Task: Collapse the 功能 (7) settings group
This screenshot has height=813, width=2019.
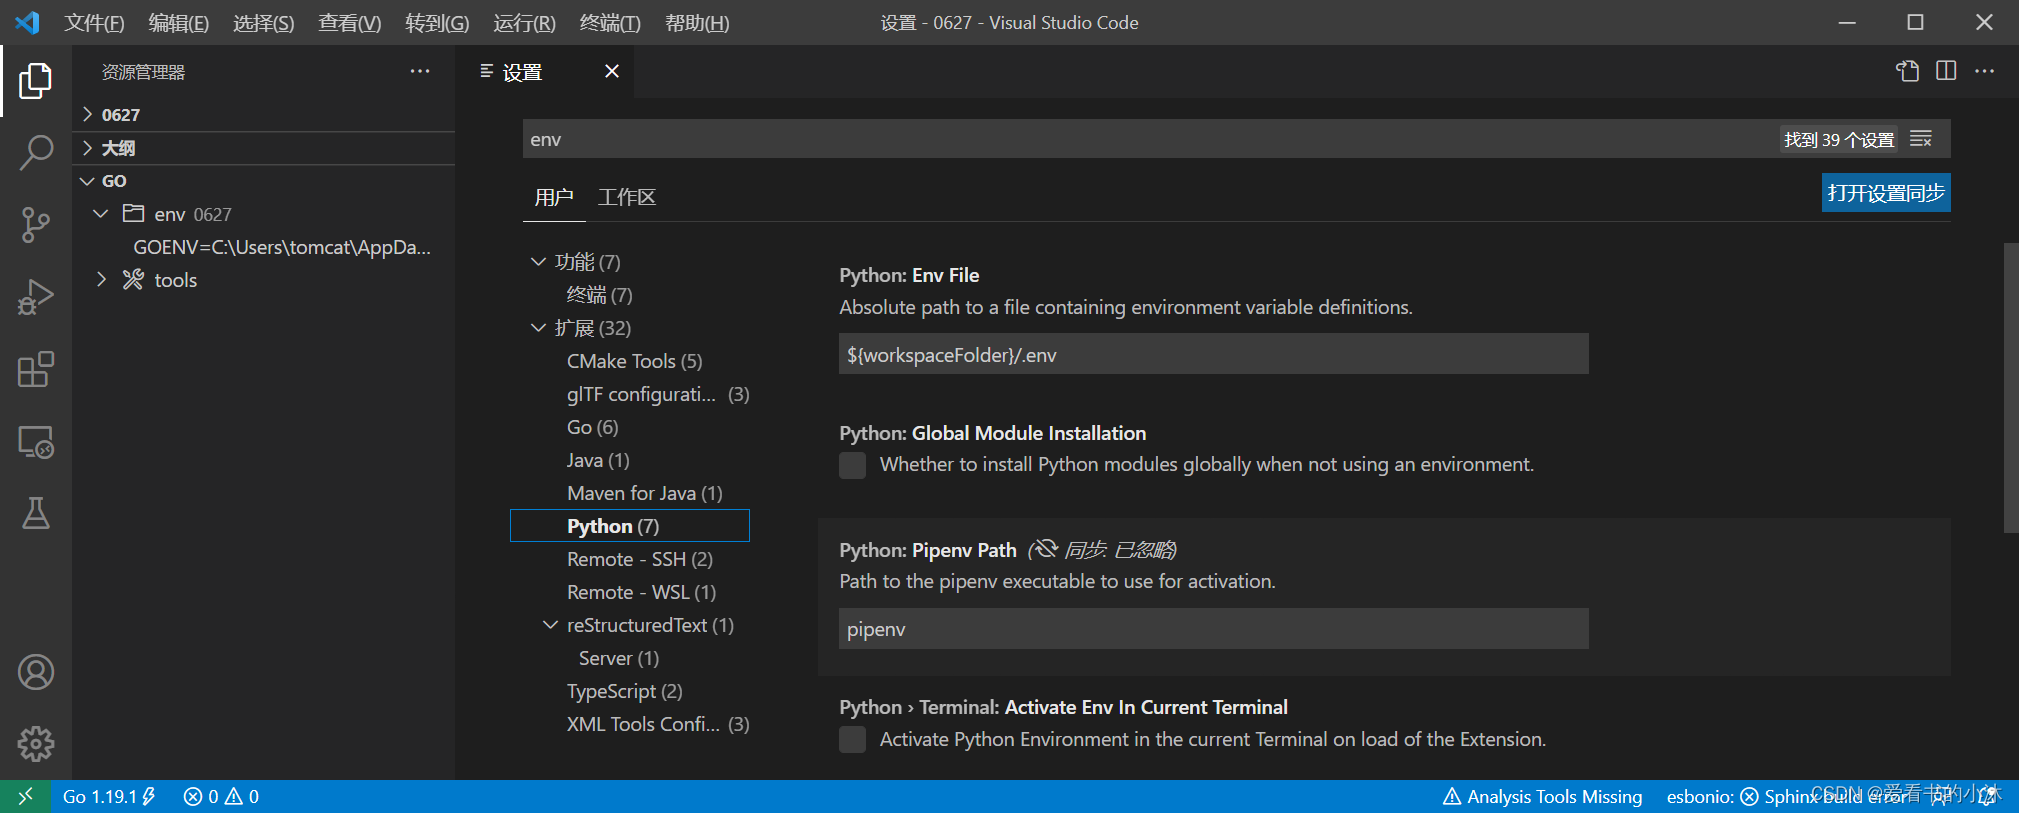Action: point(538,262)
